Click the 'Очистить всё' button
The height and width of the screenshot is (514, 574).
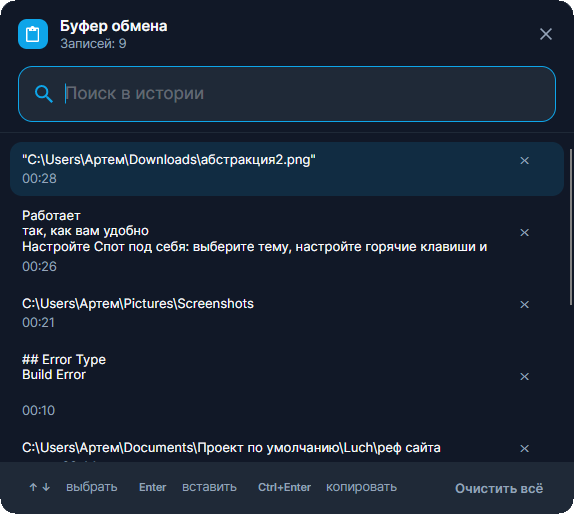click(499, 488)
